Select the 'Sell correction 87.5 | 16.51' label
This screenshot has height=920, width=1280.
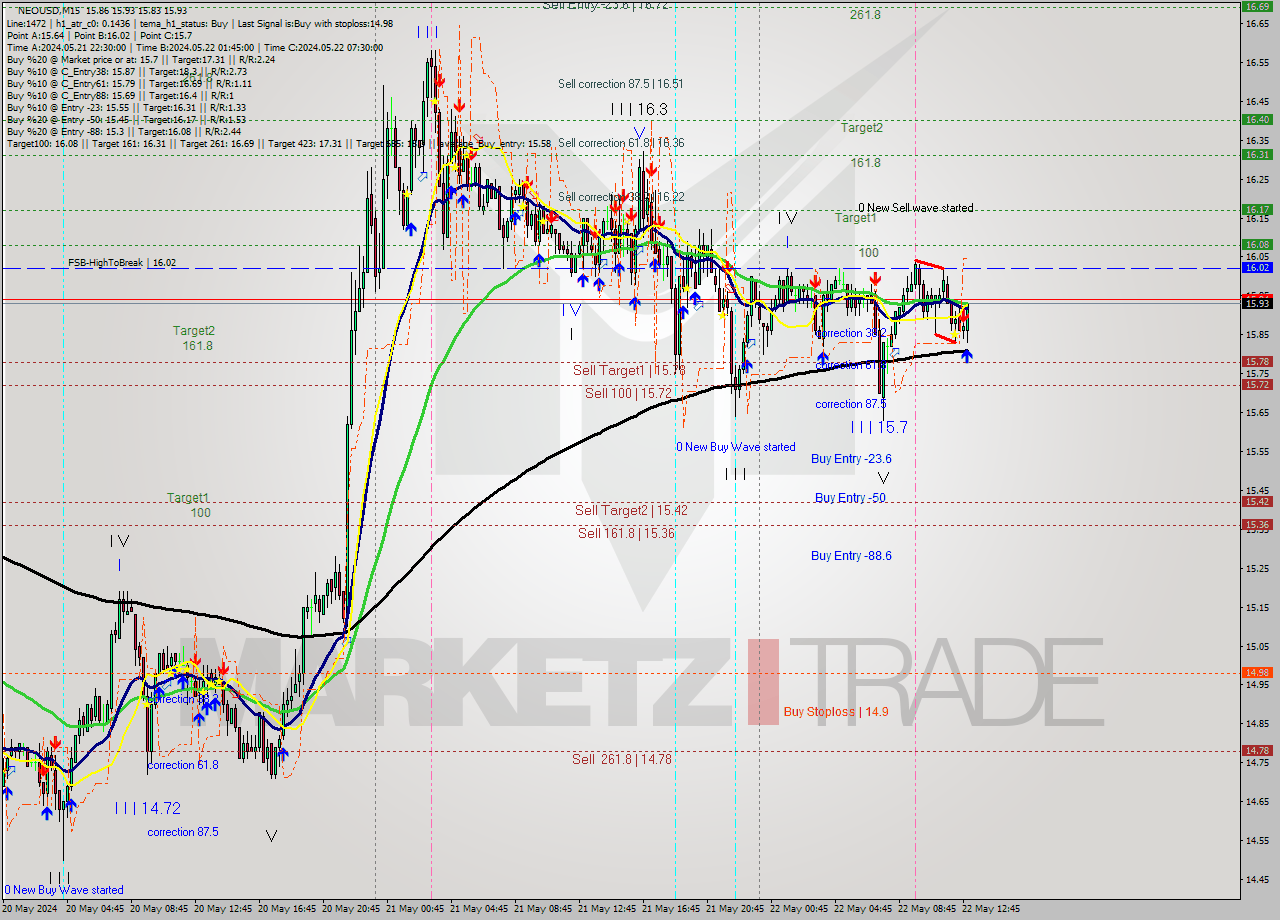(x=621, y=84)
